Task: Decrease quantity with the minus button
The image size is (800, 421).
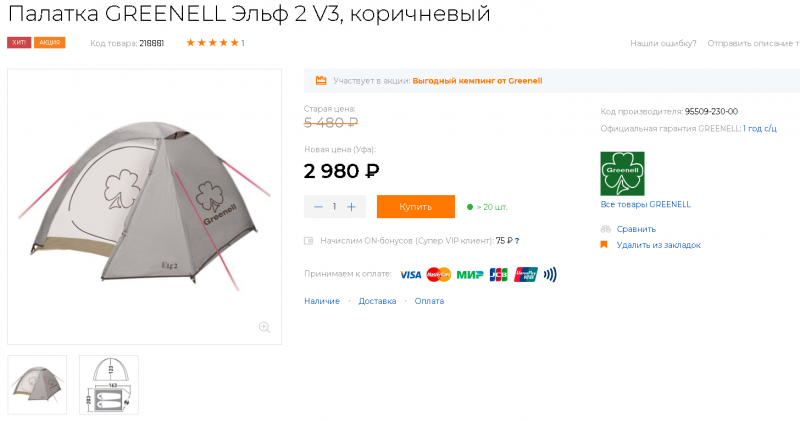Action: (318, 207)
